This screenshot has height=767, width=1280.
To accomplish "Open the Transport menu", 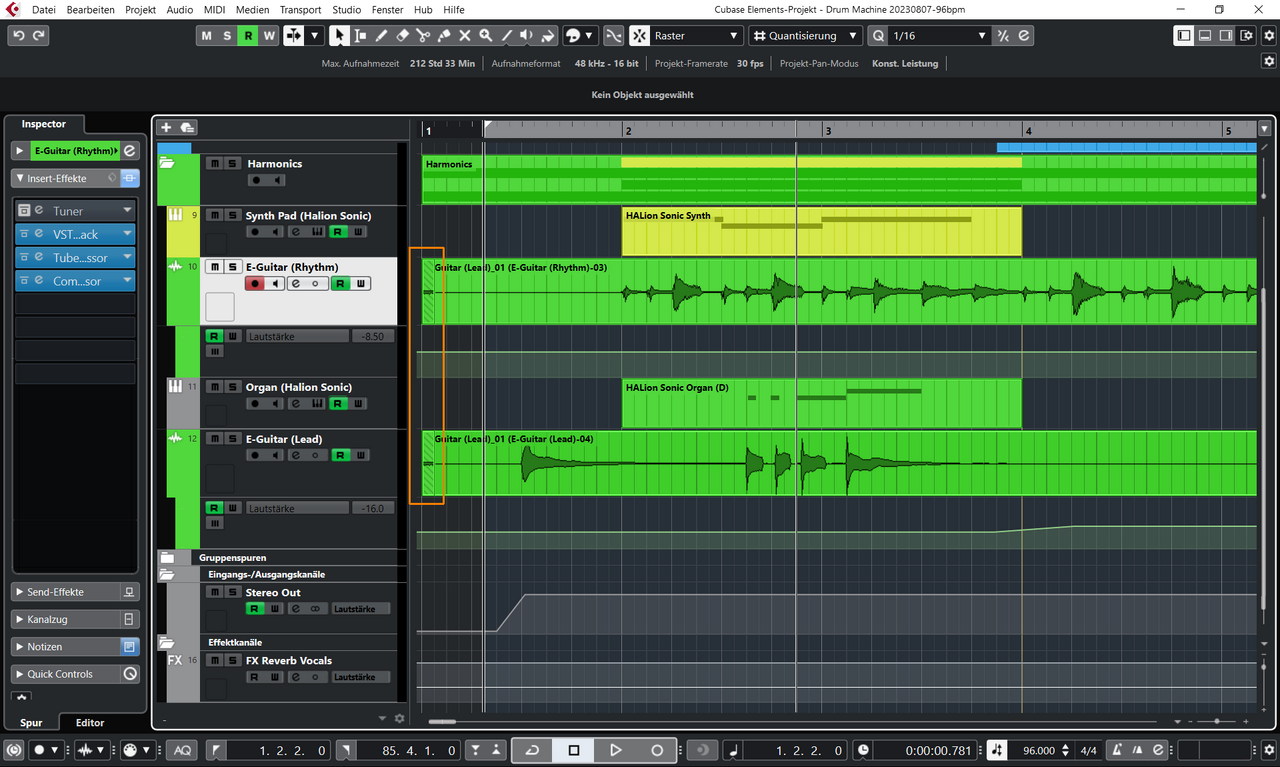I will point(300,9).
